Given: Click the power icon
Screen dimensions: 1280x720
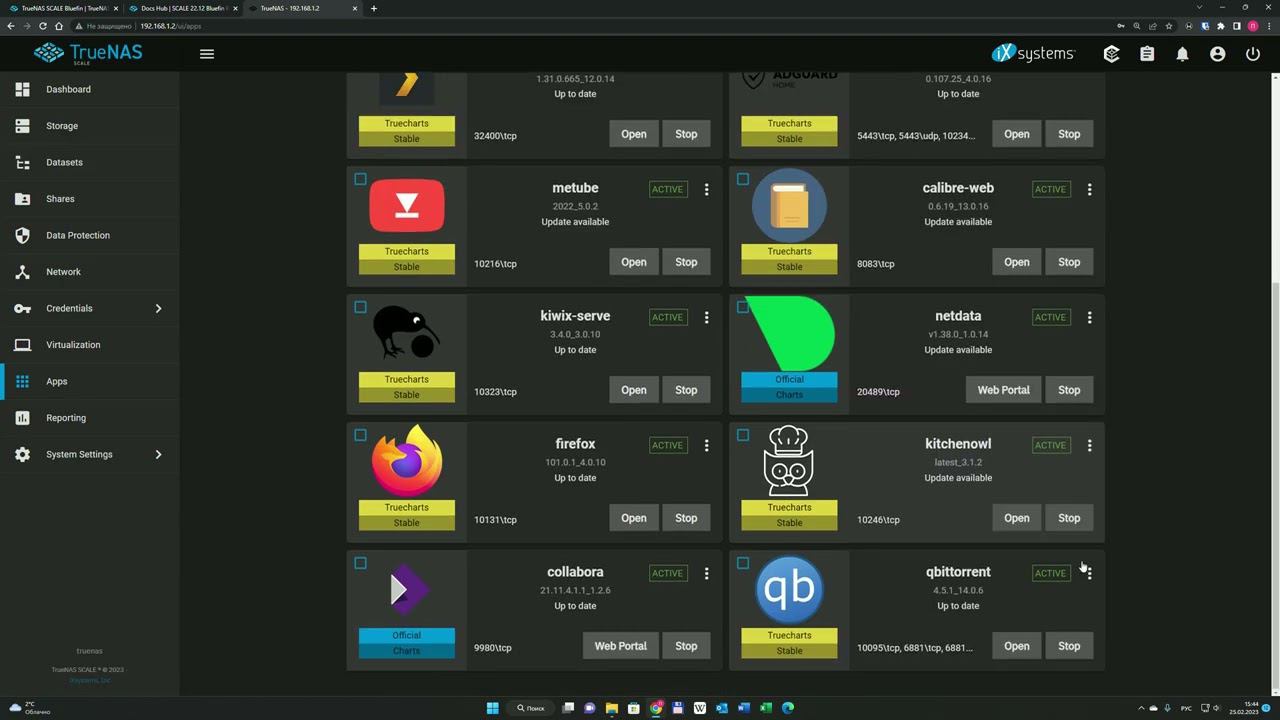Looking at the screenshot, I should 1253,54.
